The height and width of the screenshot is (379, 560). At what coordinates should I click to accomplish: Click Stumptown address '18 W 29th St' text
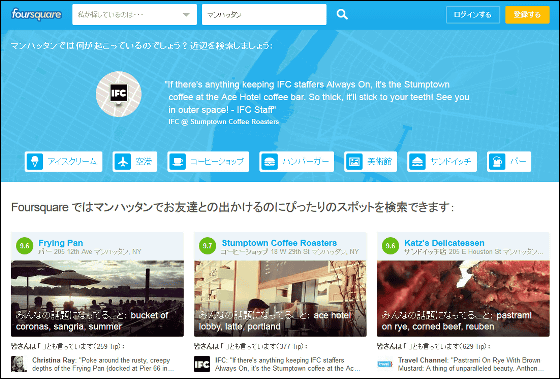[289, 251]
